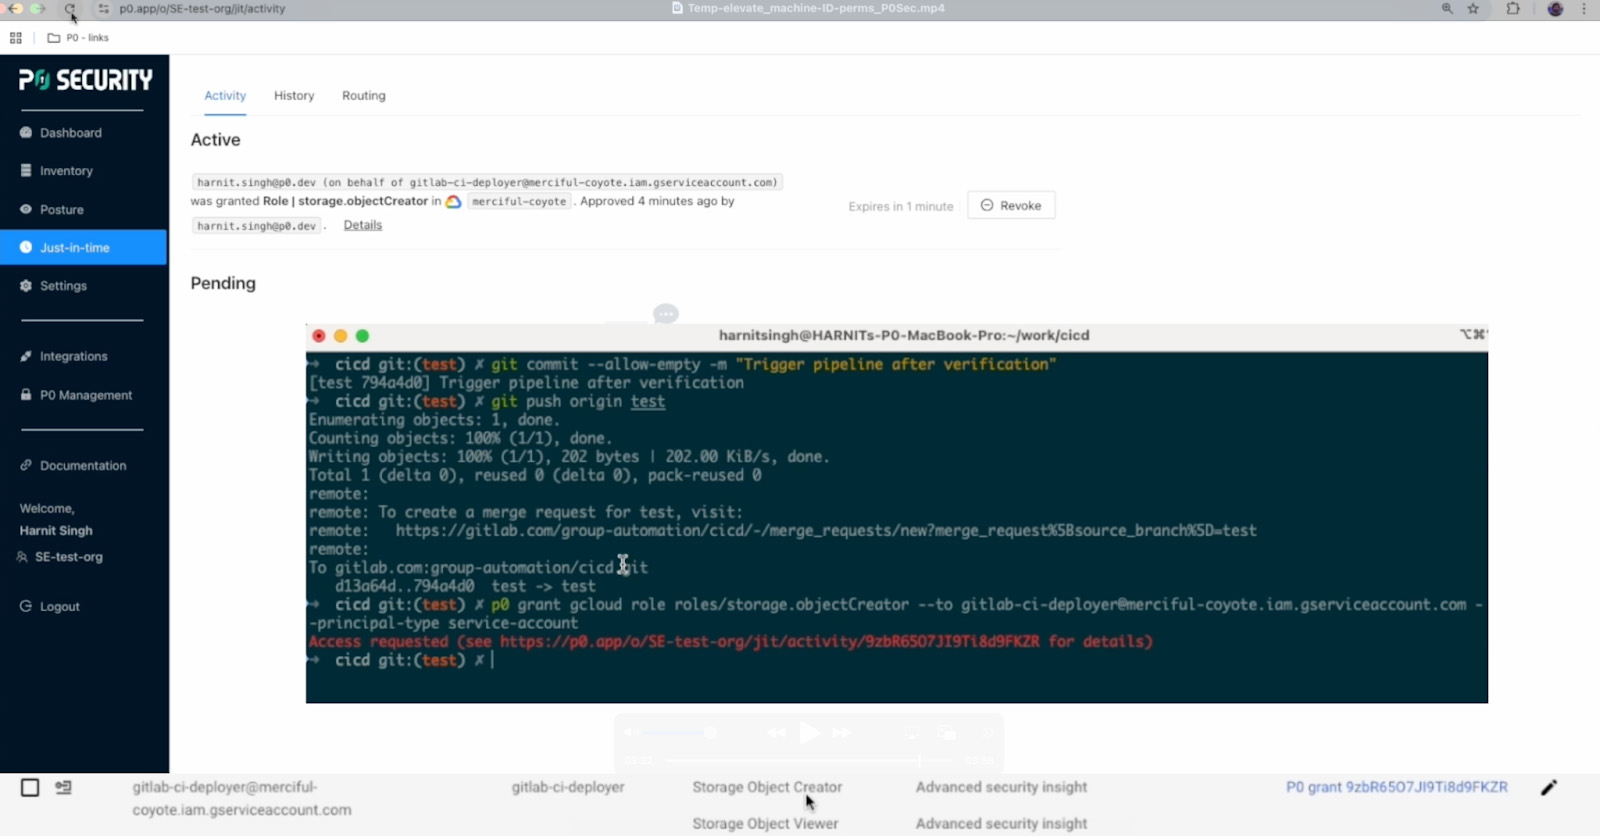Open the browser zoom magnifier icon
The height and width of the screenshot is (836, 1600).
click(x=1446, y=8)
